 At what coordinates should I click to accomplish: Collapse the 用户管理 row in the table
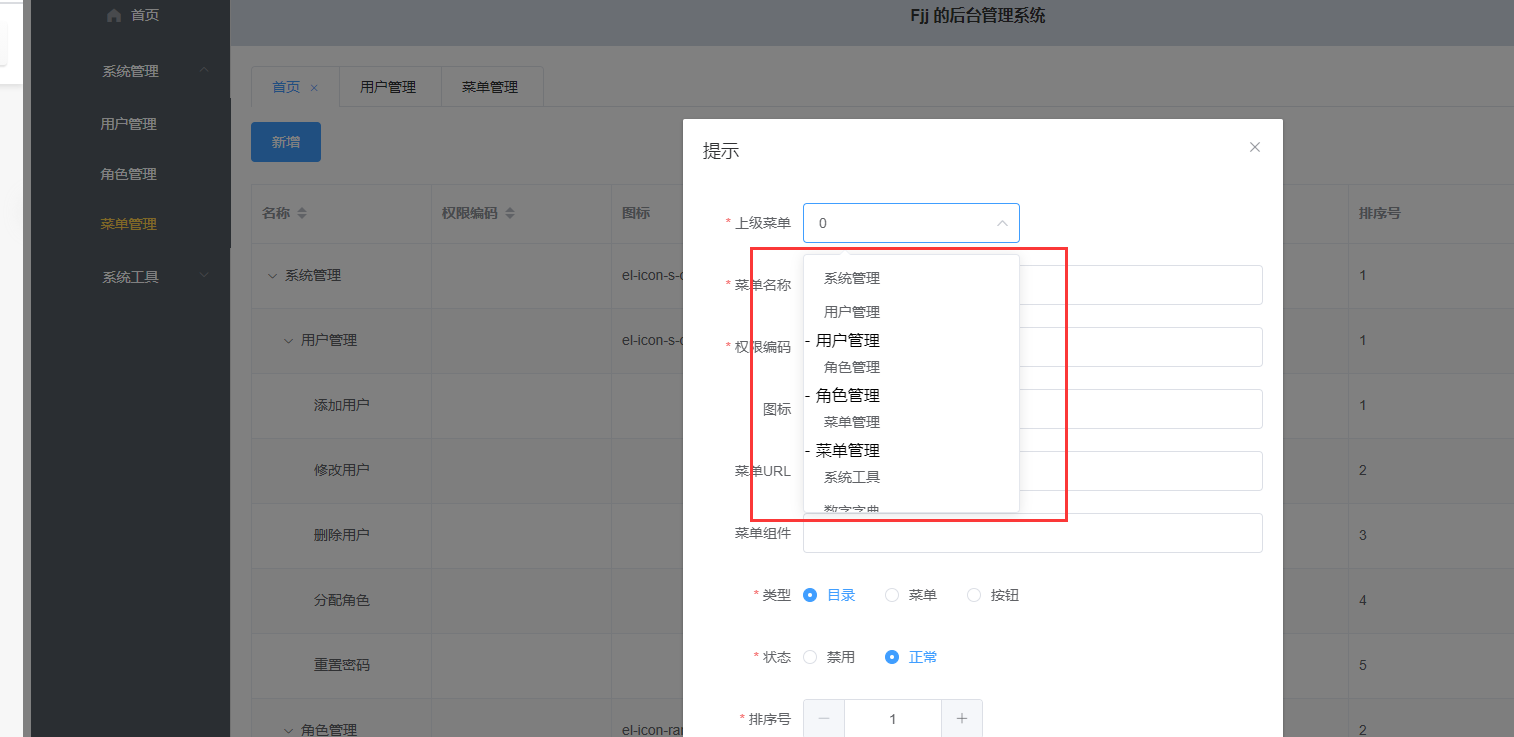click(x=288, y=340)
